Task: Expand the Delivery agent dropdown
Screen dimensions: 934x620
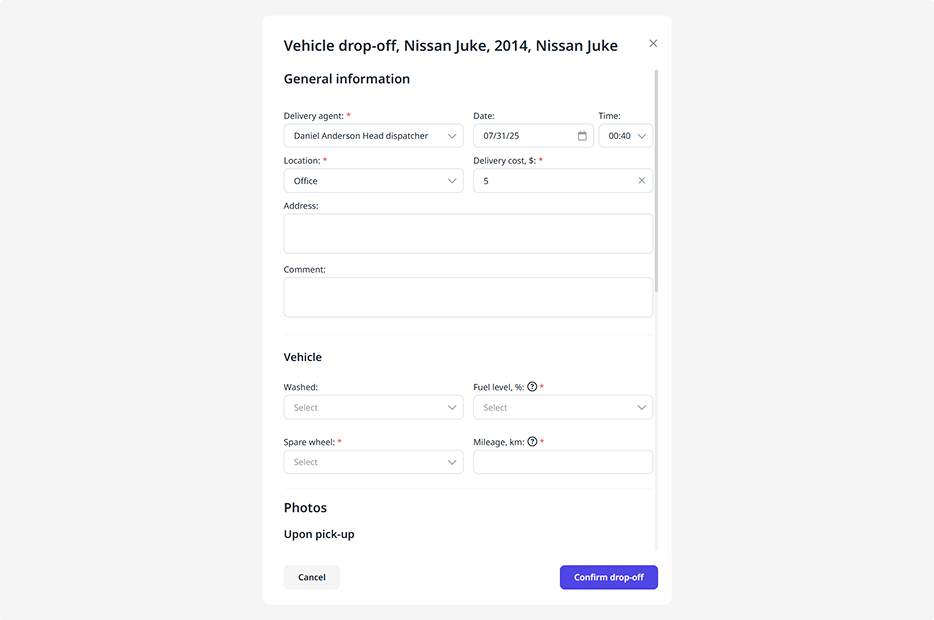Action: (373, 136)
